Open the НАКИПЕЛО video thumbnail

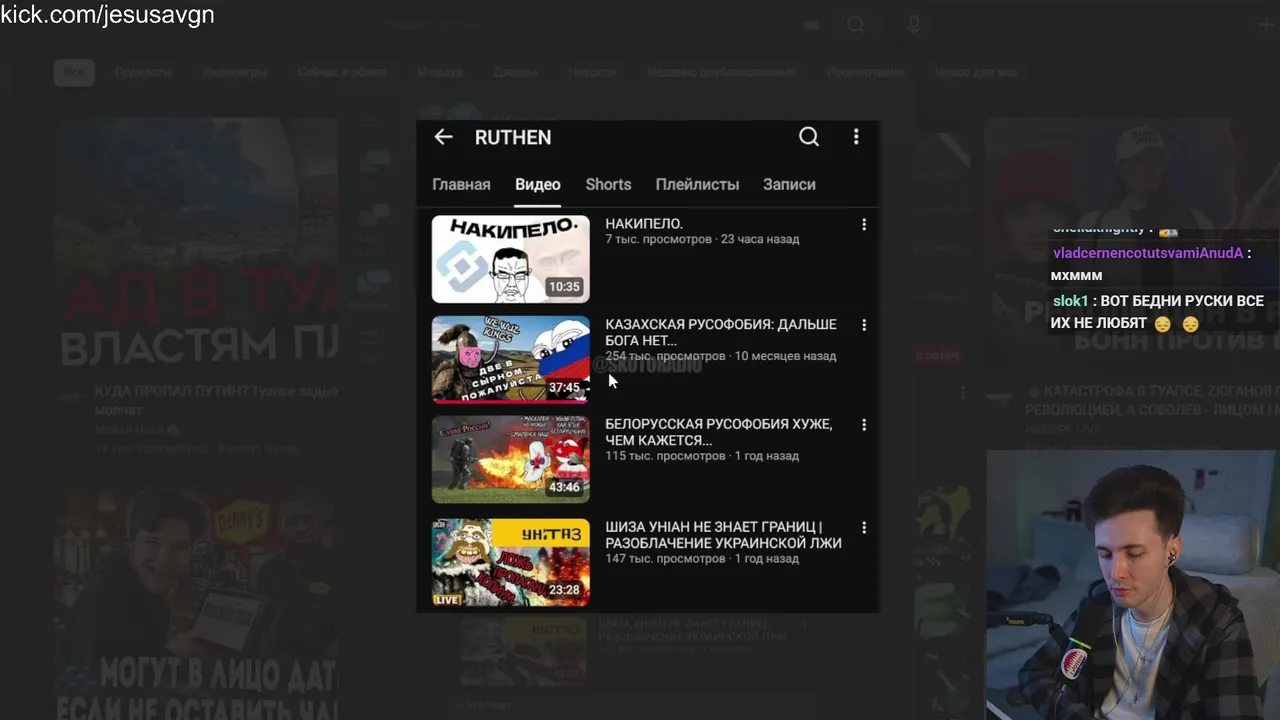click(x=511, y=259)
